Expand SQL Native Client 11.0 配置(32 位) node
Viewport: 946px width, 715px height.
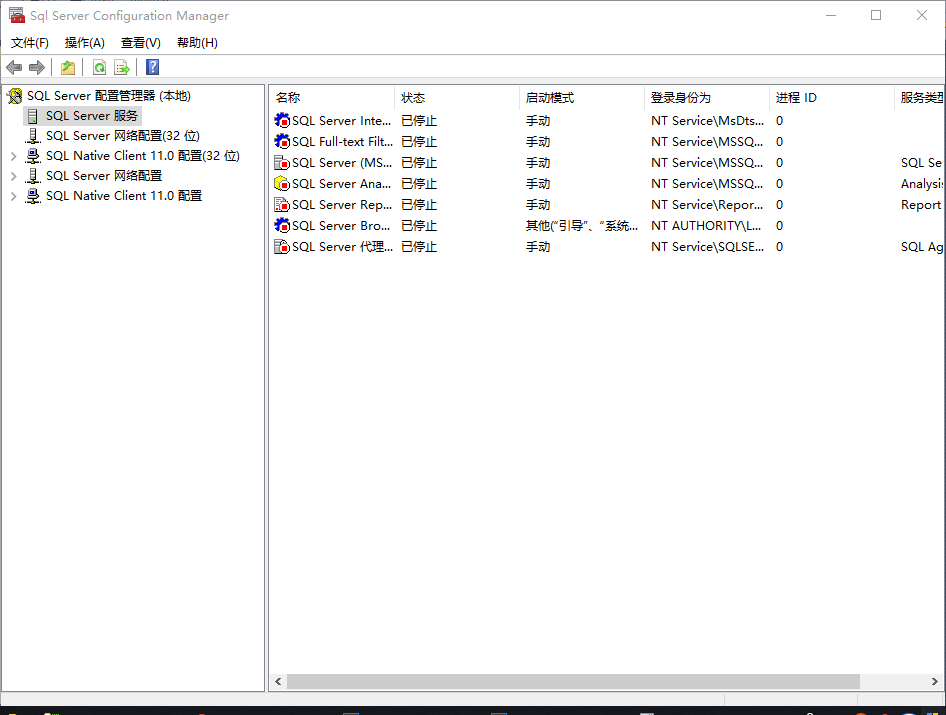pos(13,156)
